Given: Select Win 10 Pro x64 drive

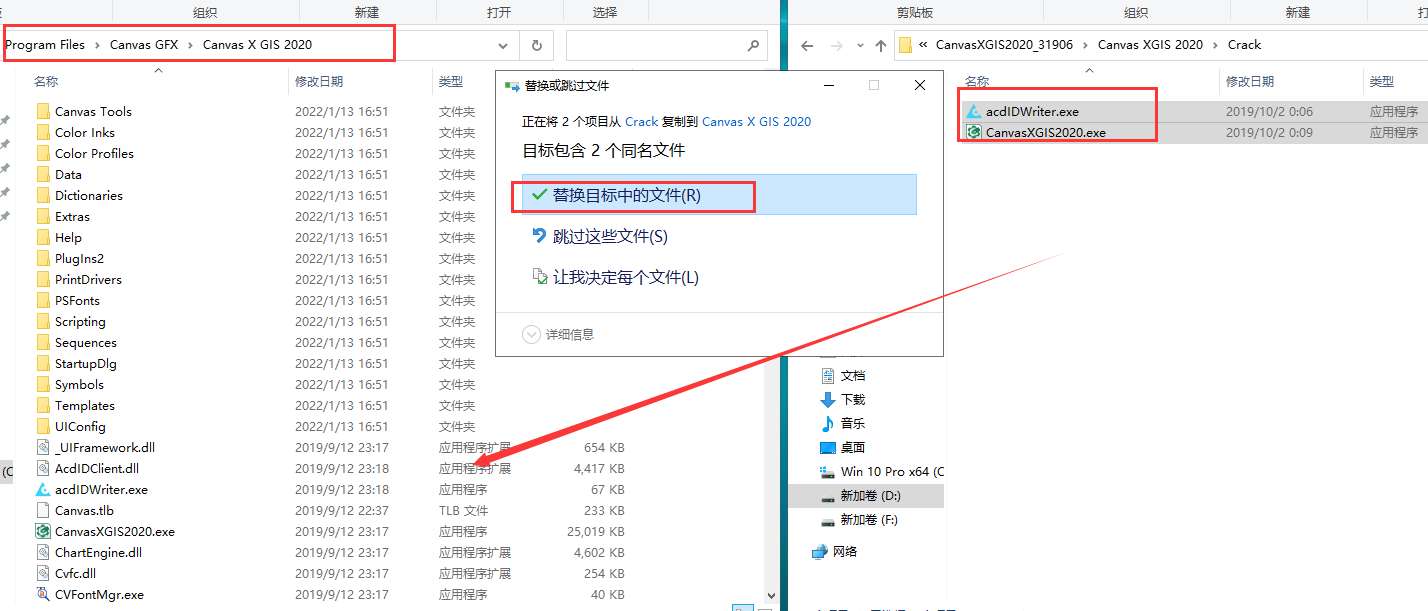Looking at the screenshot, I should point(881,471).
